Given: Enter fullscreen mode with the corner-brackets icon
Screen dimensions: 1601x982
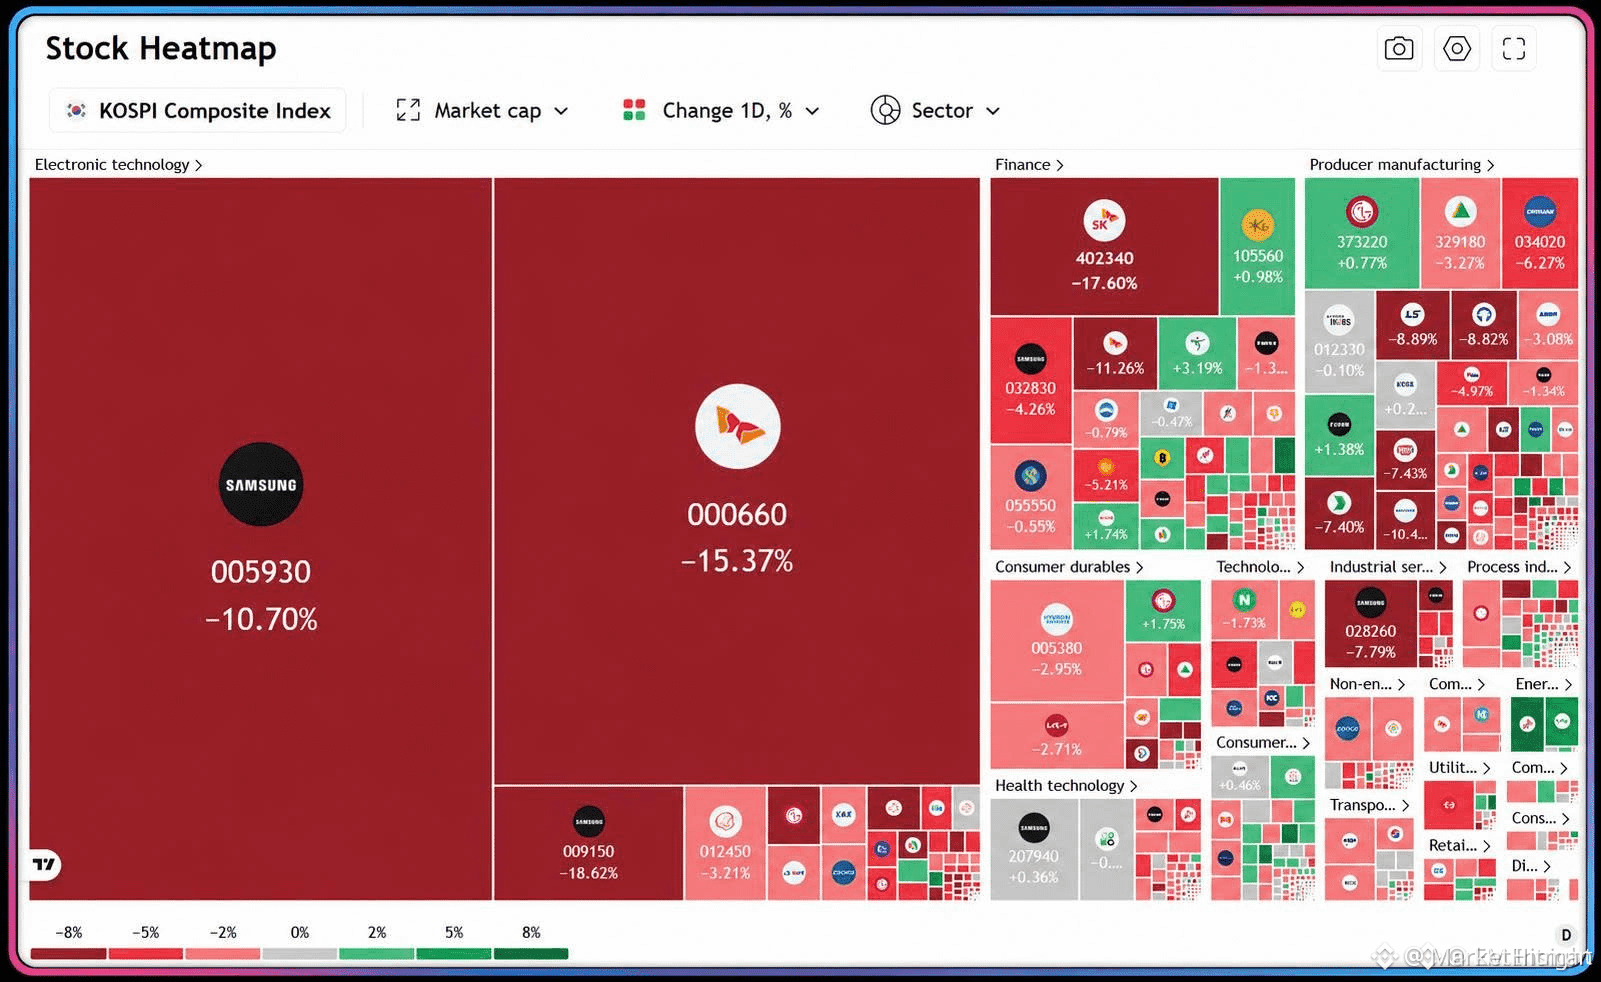Looking at the screenshot, I should click(1514, 49).
